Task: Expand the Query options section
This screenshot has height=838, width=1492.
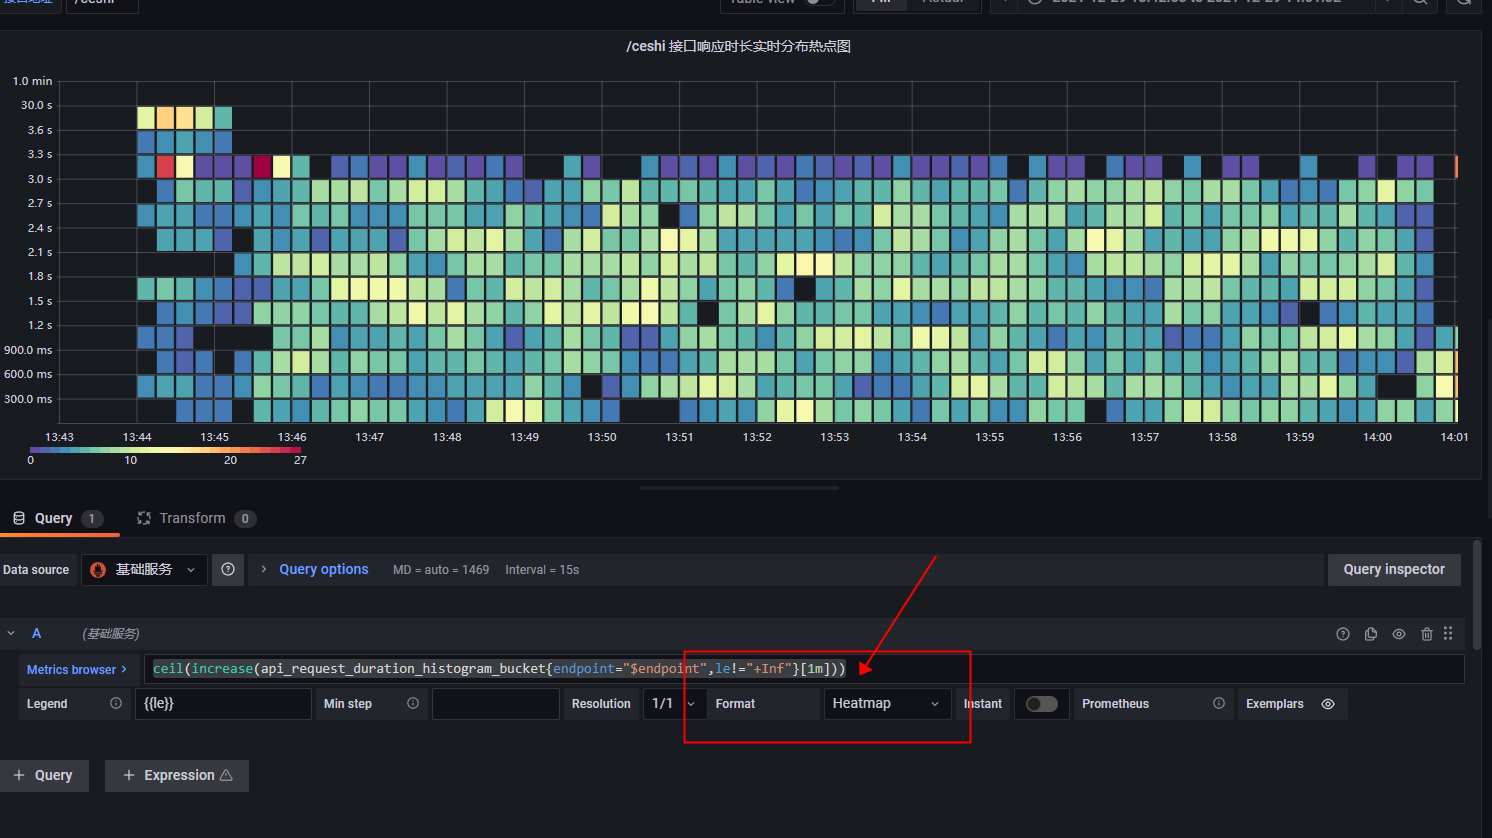Action: click(x=323, y=569)
